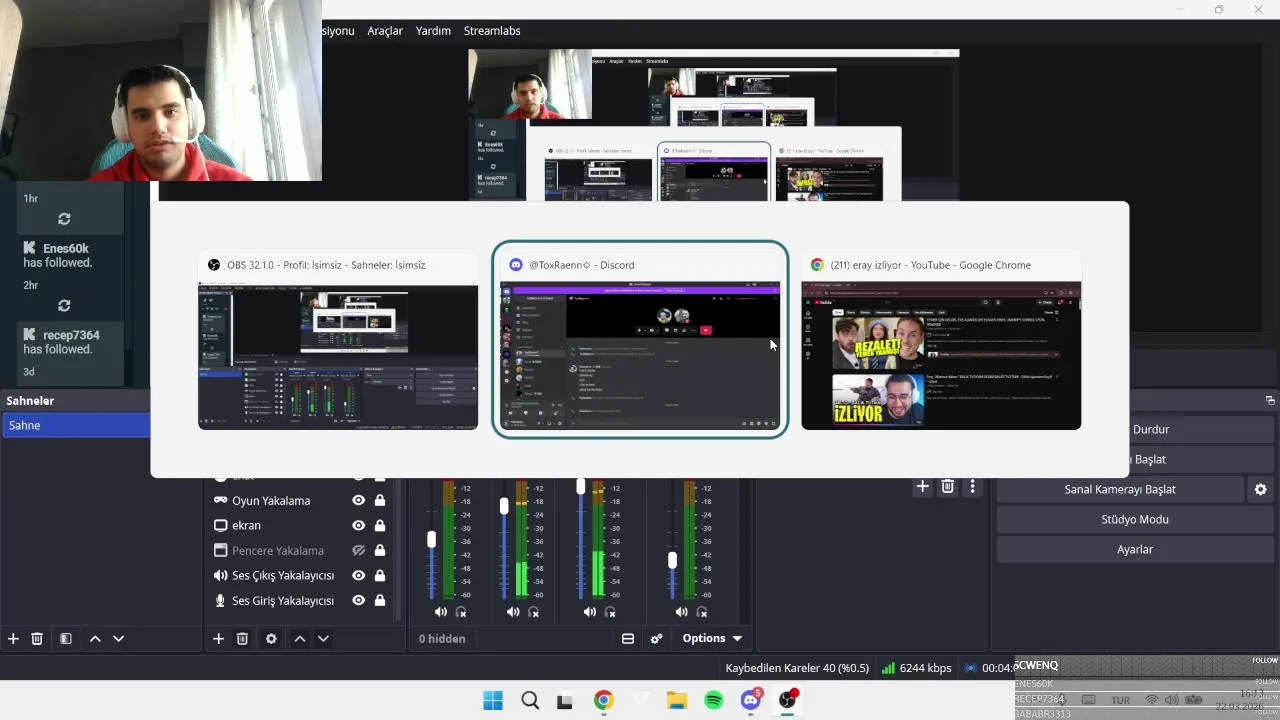Add a new scene with plus icon under Sahneler
This screenshot has width=1280, height=720.
tap(13, 638)
